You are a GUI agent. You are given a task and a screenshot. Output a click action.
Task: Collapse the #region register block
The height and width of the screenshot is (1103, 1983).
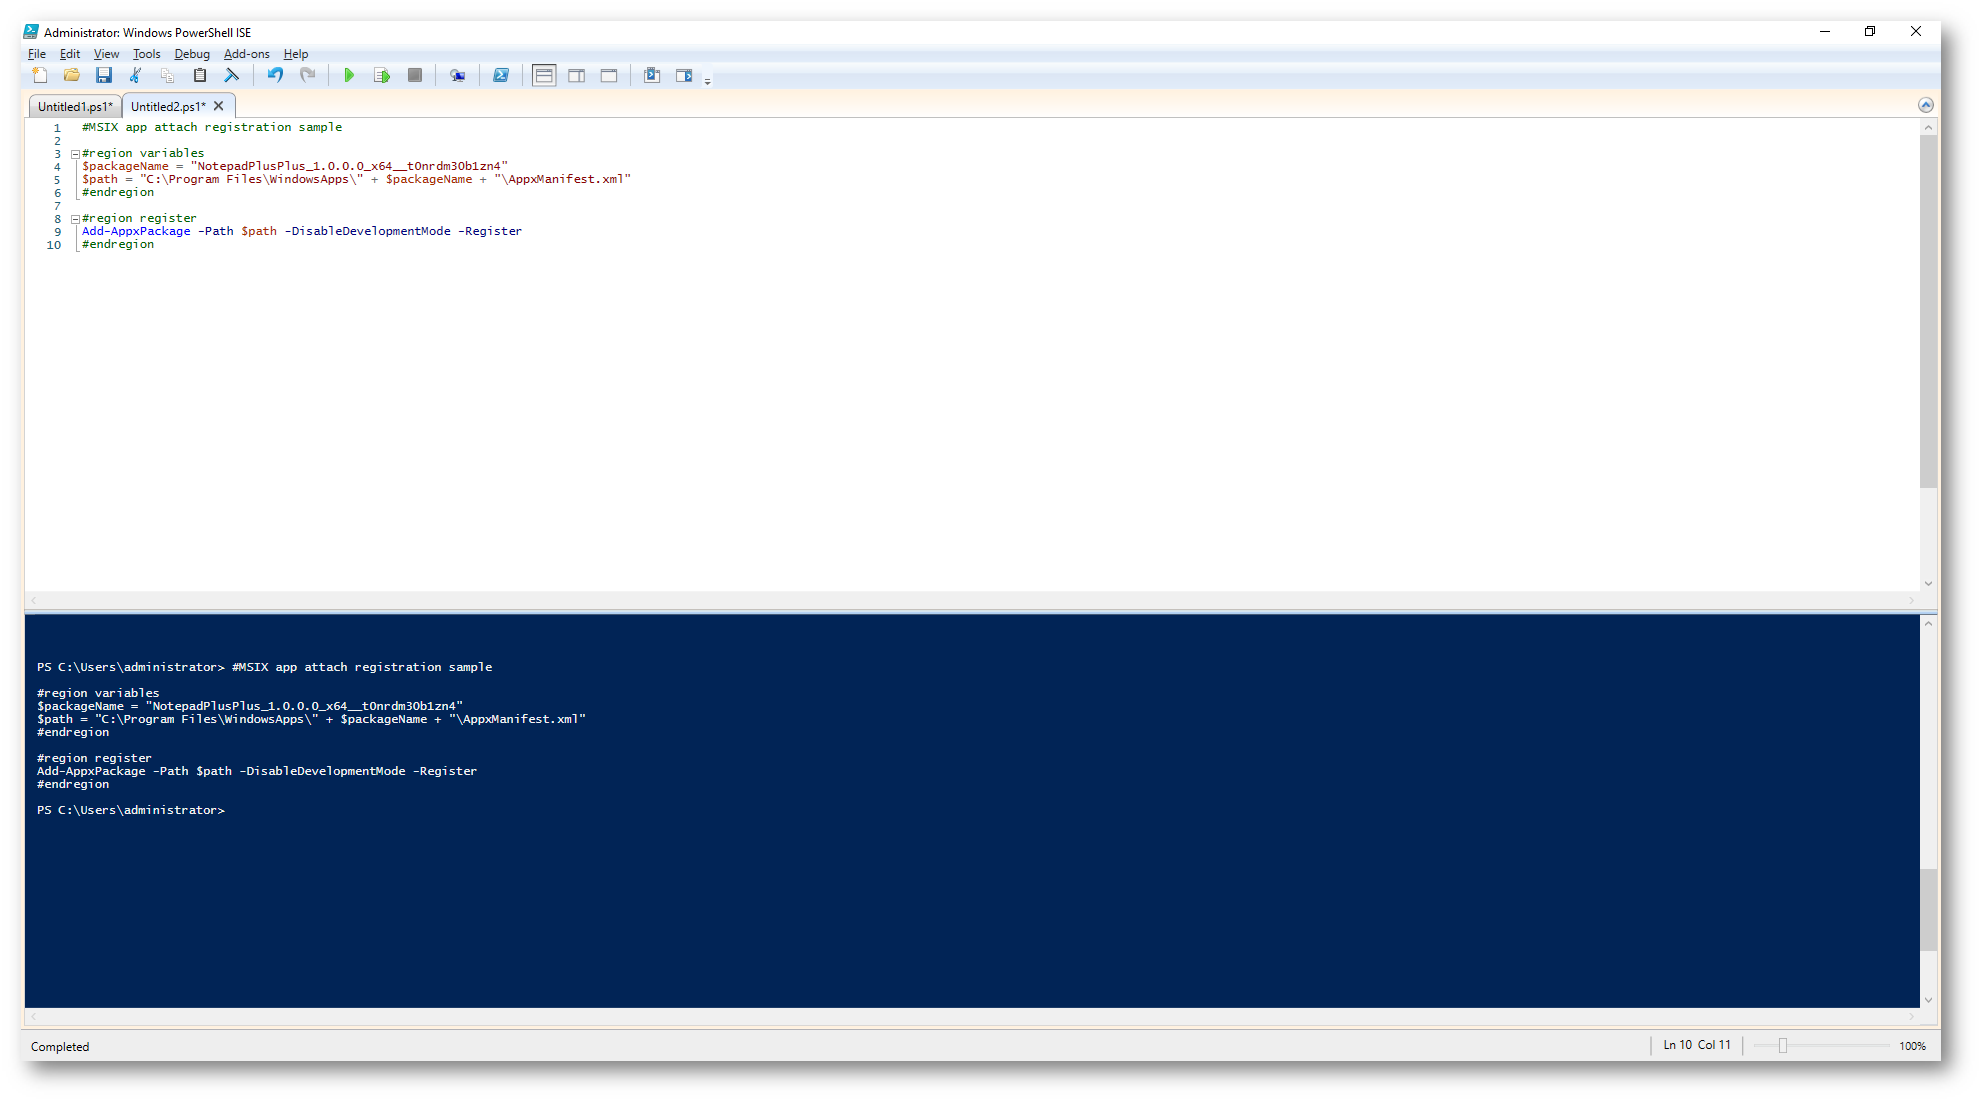(75, 219)
